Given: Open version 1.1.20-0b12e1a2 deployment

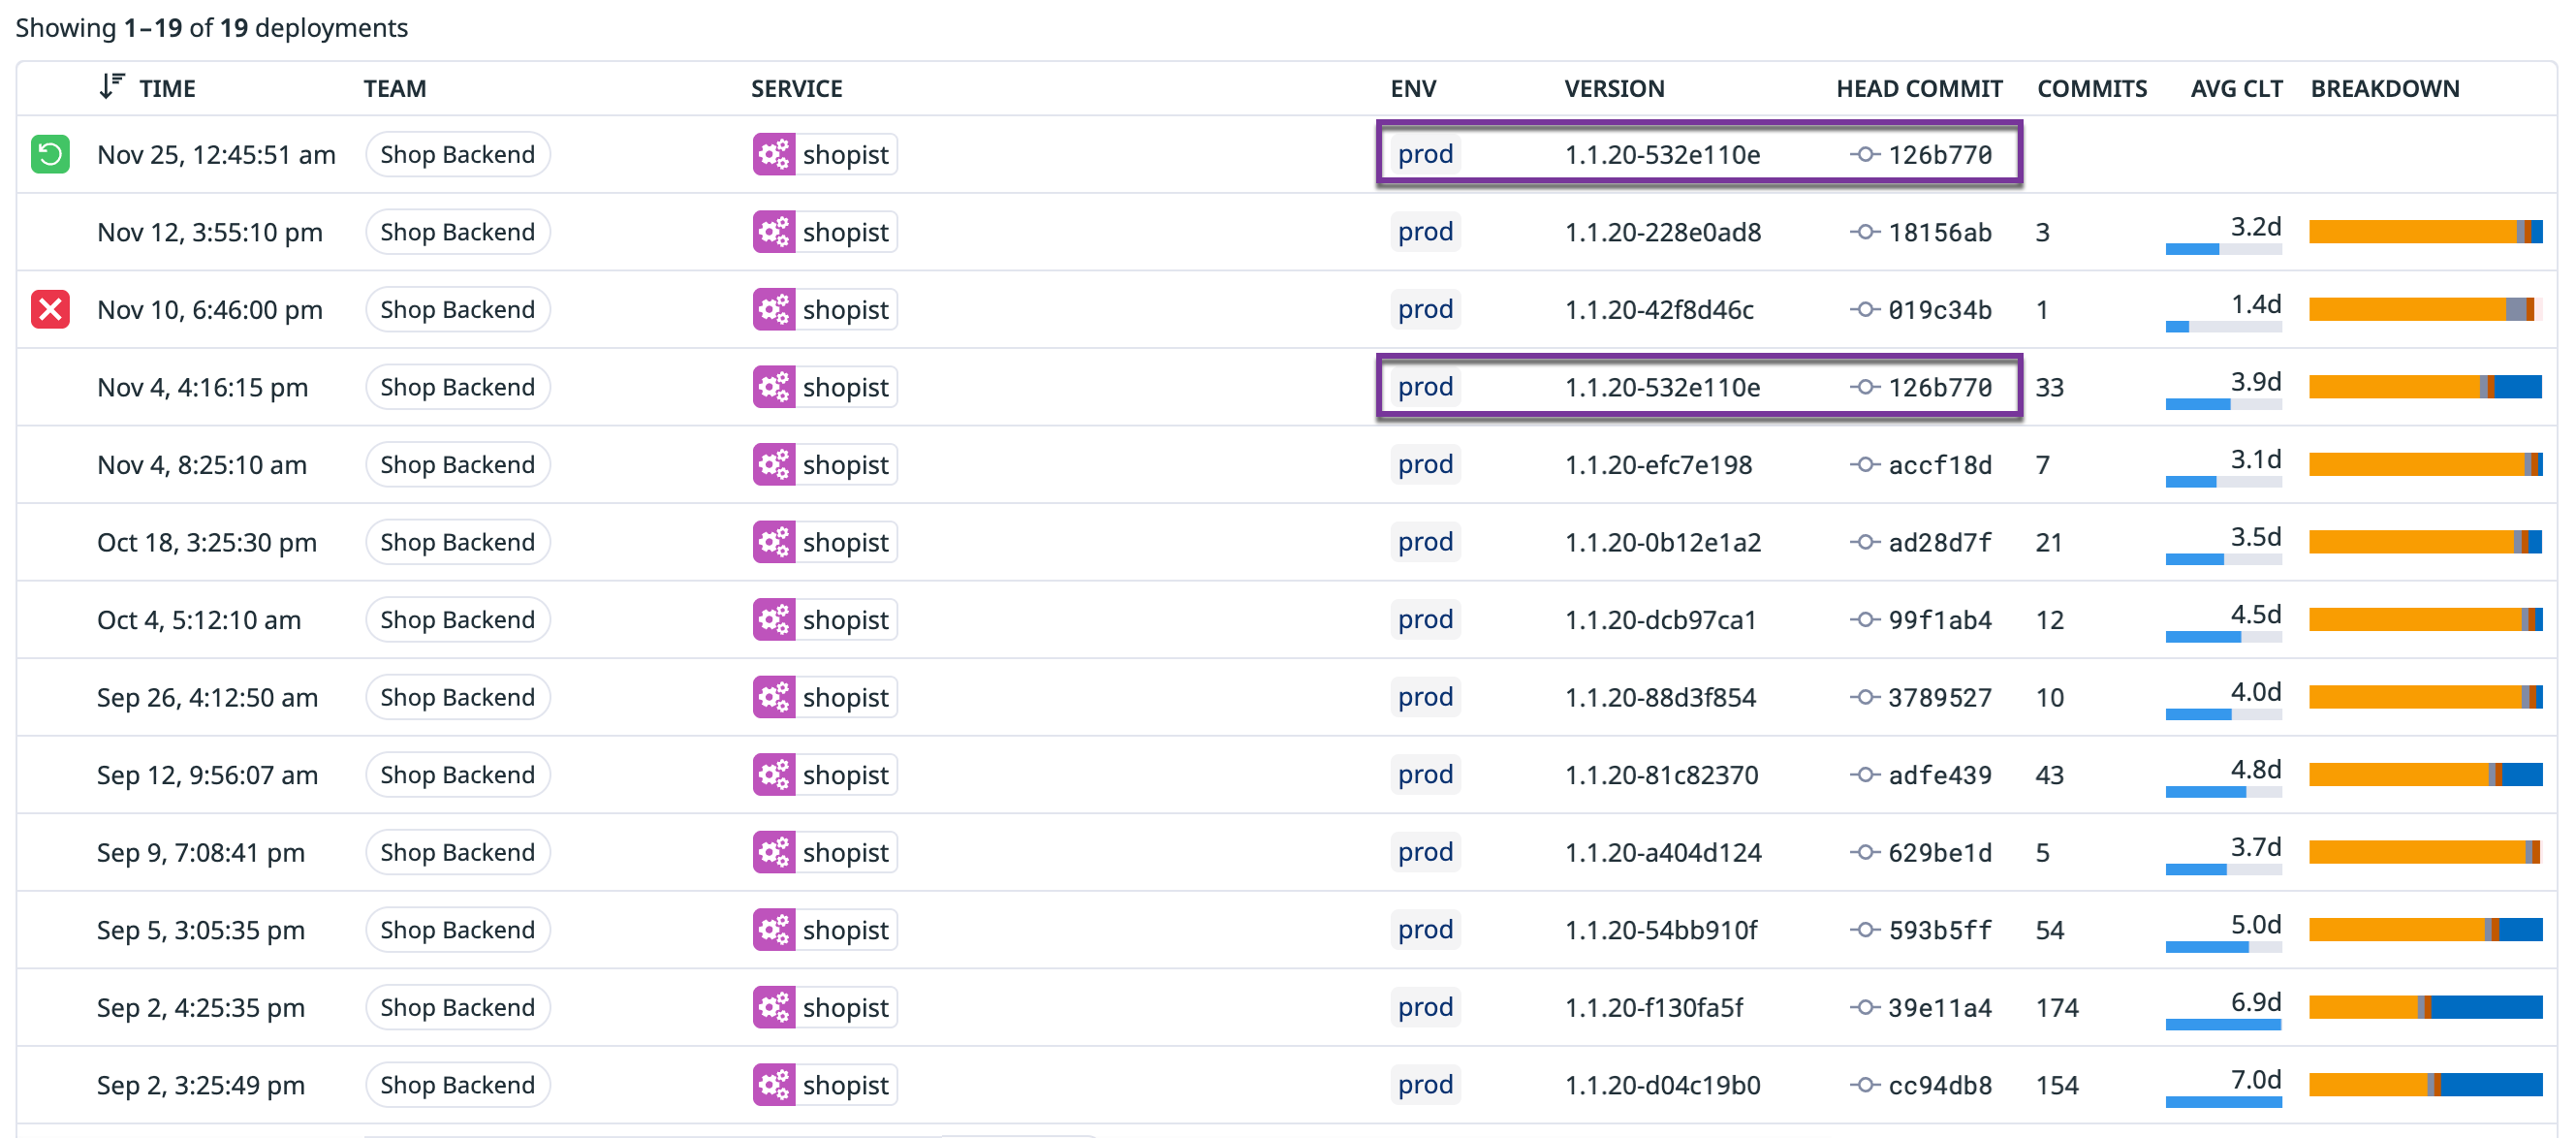Looking at the screenshot, I should click(1662, 542).
